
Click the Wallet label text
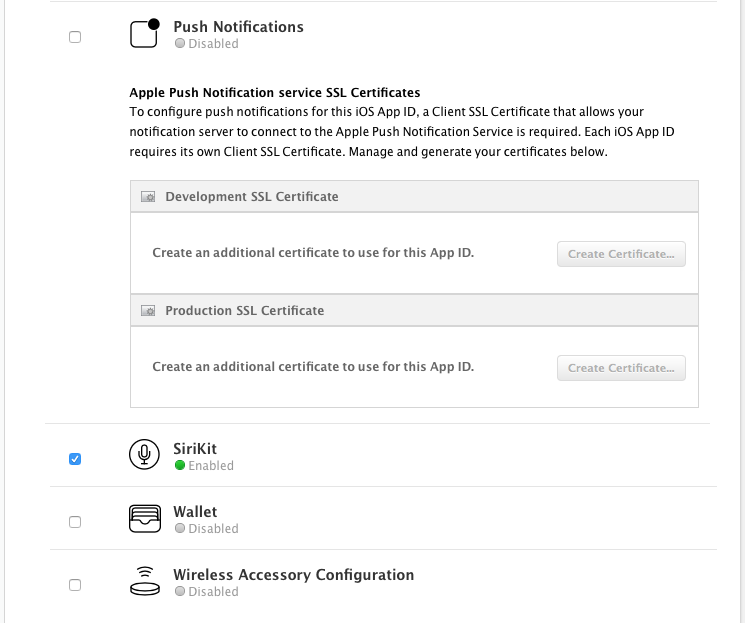(x=195, y=512)
